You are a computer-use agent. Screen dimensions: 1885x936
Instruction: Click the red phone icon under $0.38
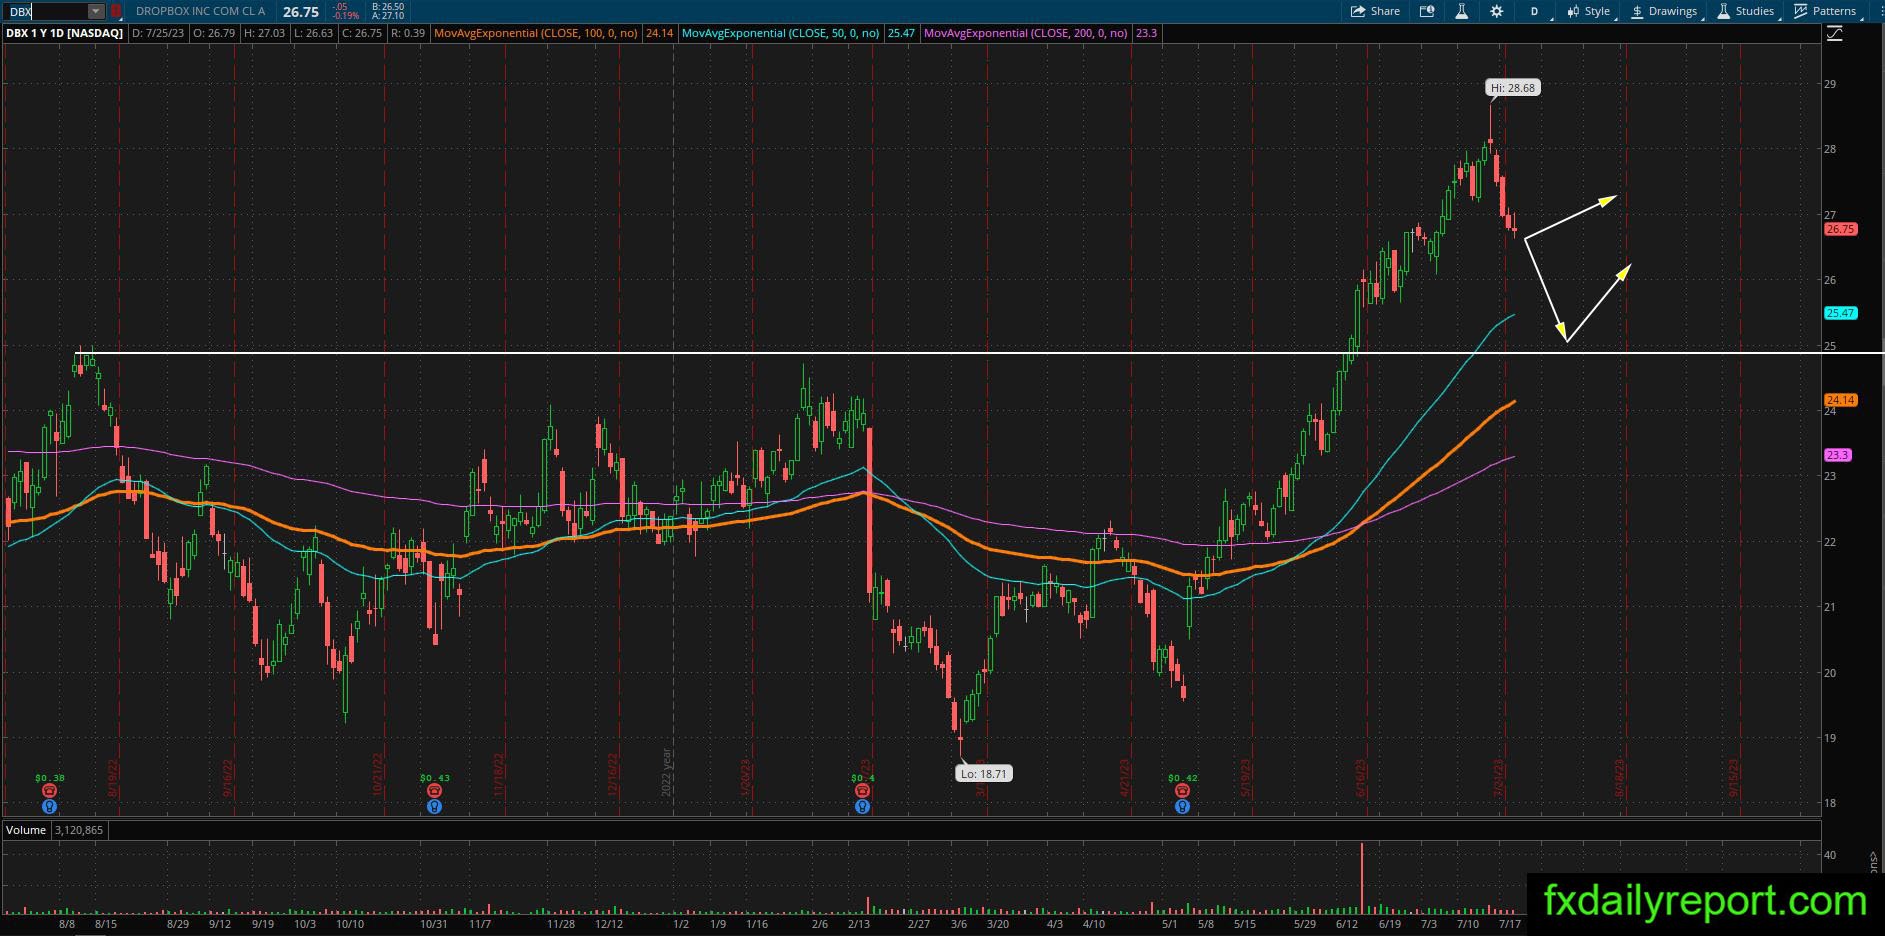(49, 791)
